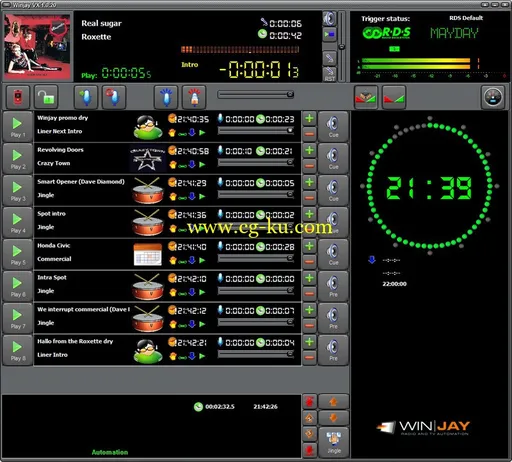512x462 pixels.
Task: Trigger Play 7 for We interrupt commercial
Action: coord(18,319)
